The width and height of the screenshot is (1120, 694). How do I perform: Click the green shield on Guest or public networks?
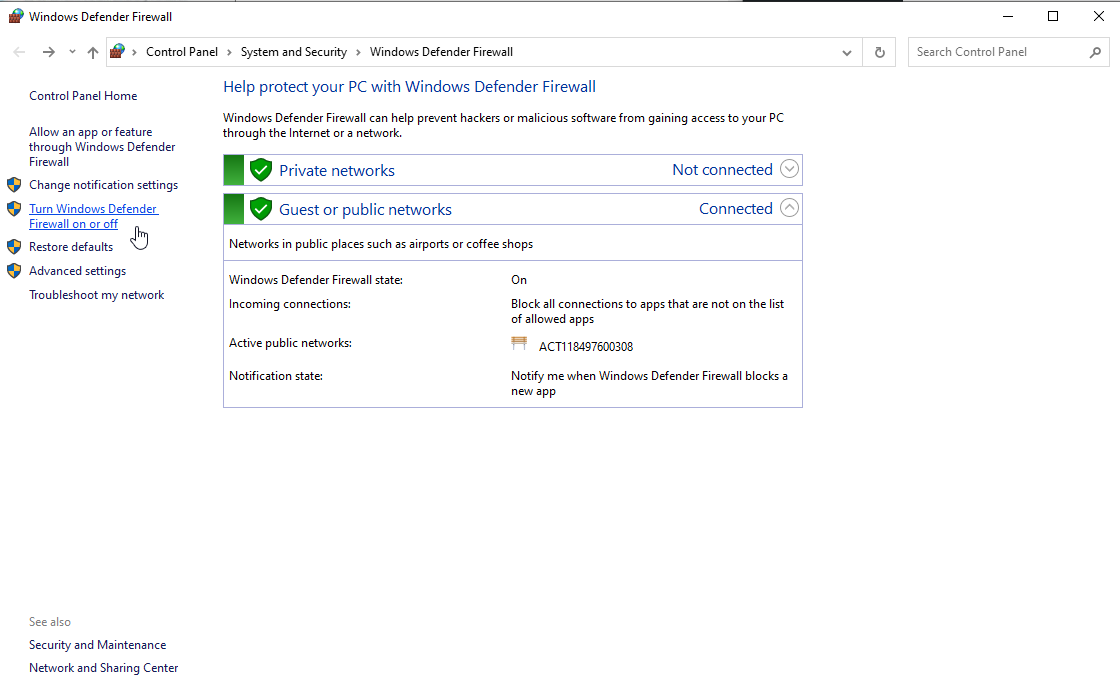coord(260,208)
